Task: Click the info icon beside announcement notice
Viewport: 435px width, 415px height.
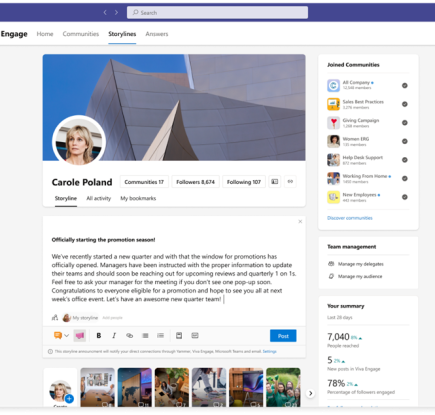Action: point(50,351)
